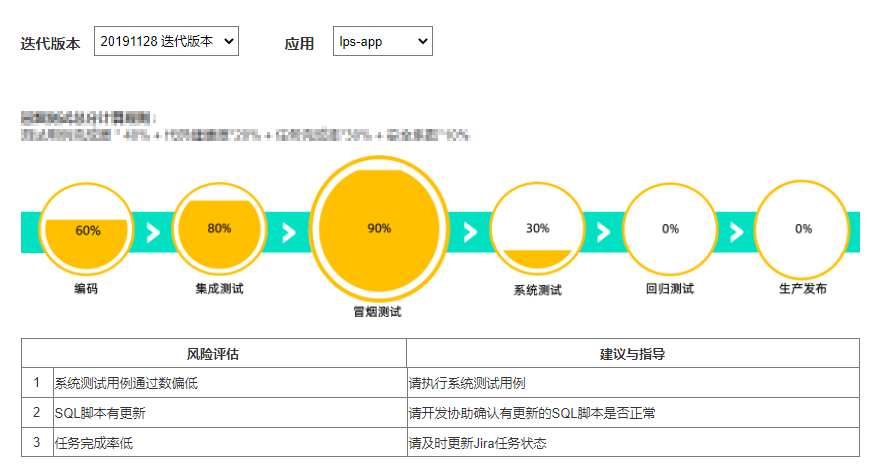Select the 系统测试 30% stage circle

pos(537,229)
